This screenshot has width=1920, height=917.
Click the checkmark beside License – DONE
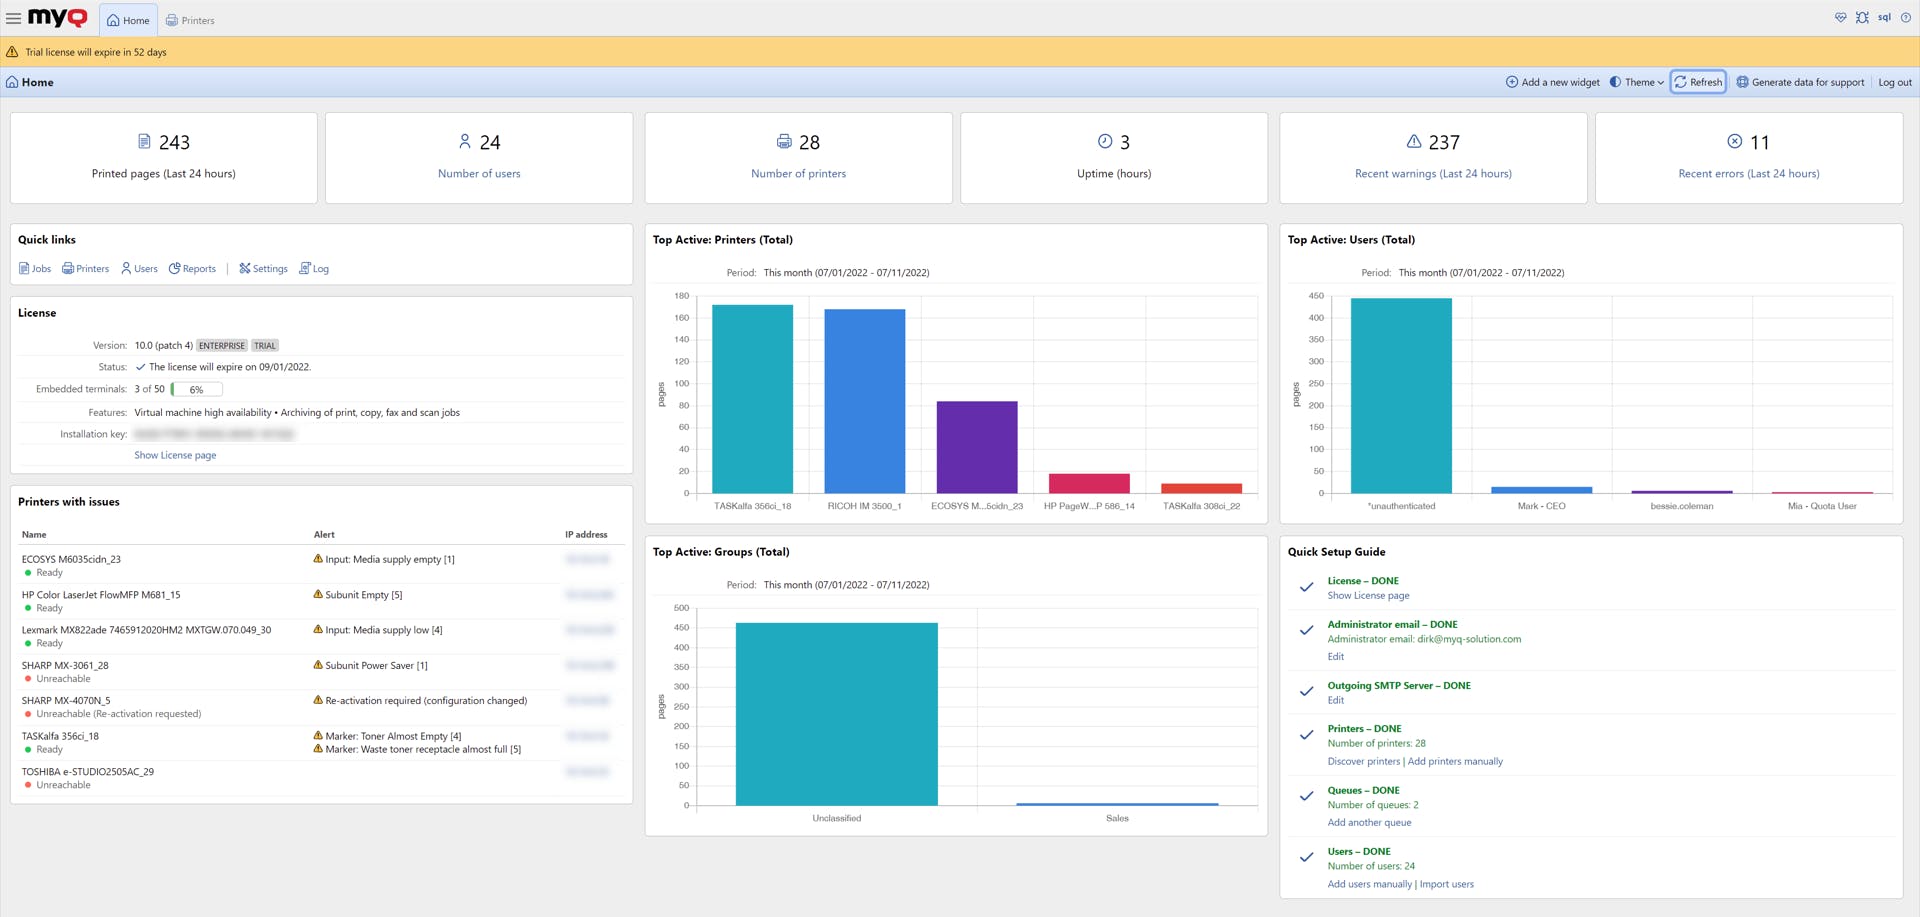coord(1306,587)
